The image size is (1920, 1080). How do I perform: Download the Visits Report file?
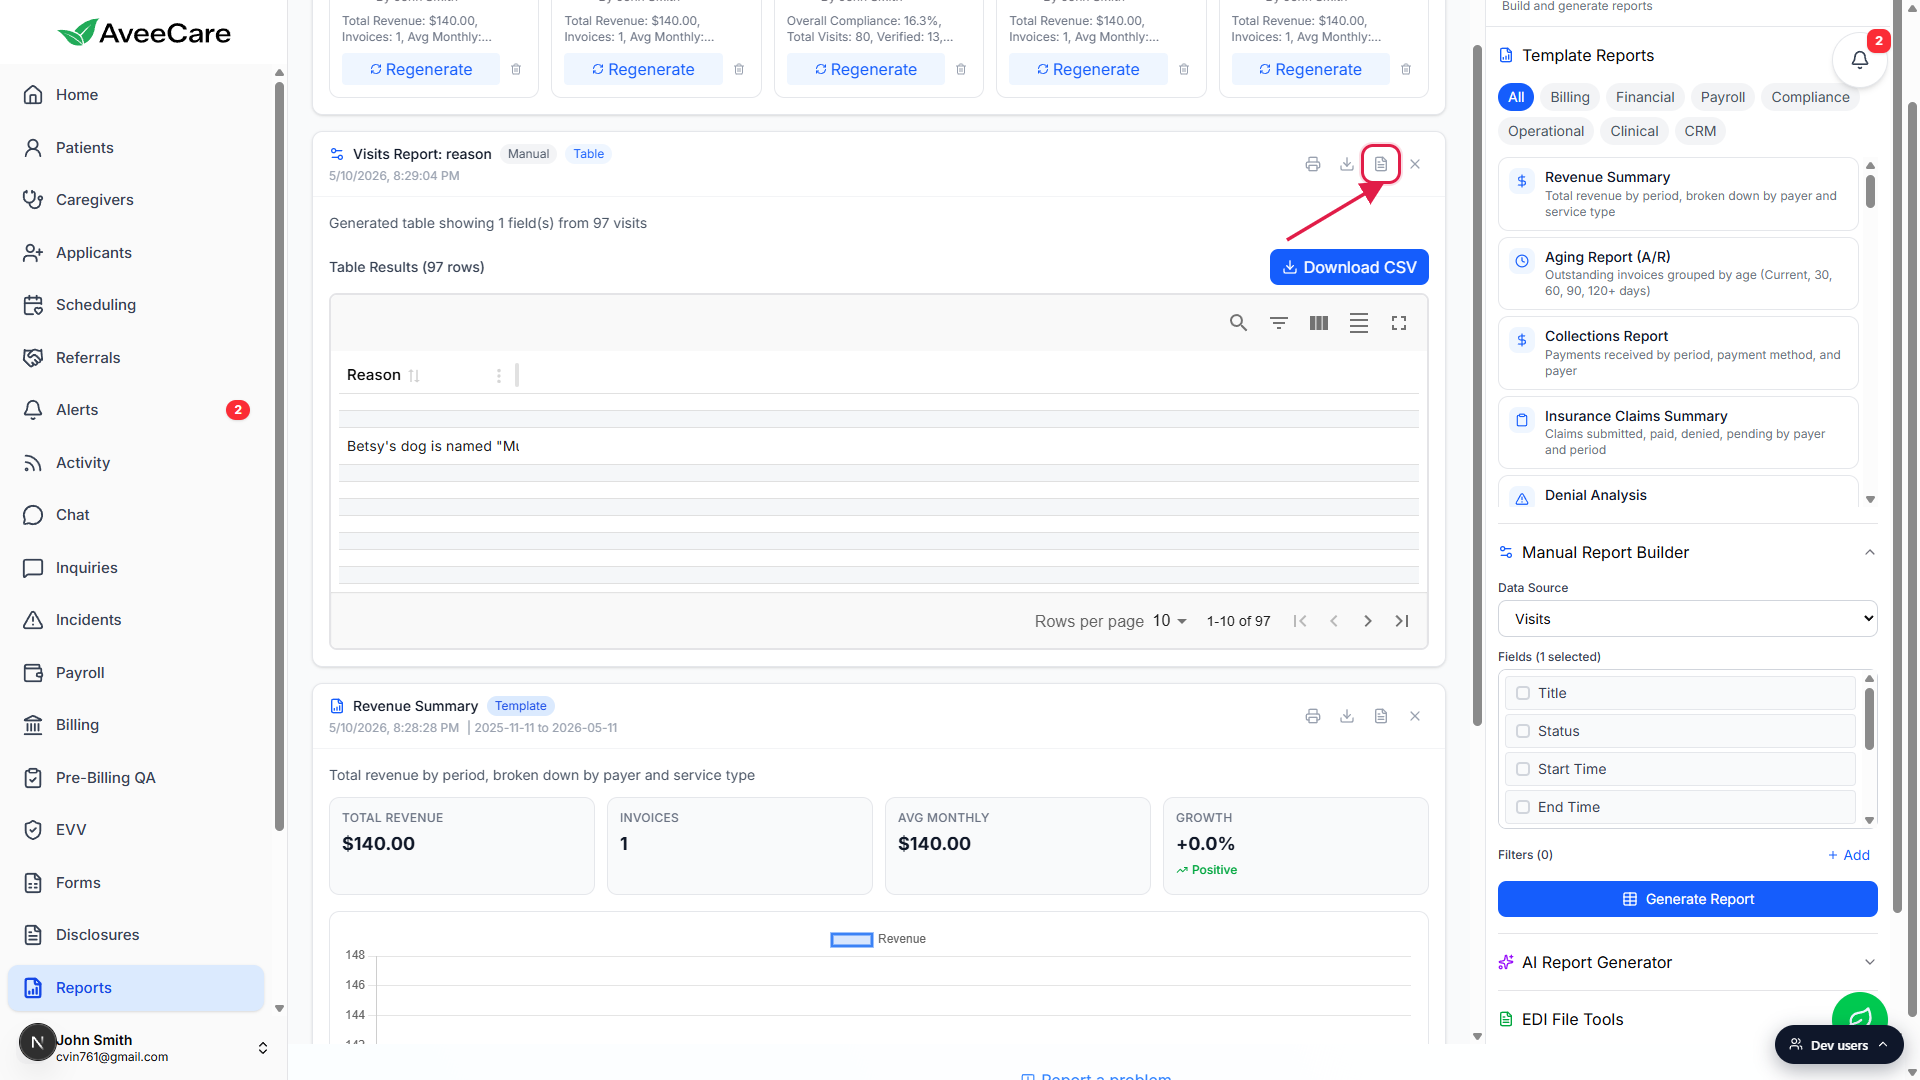1347,164
